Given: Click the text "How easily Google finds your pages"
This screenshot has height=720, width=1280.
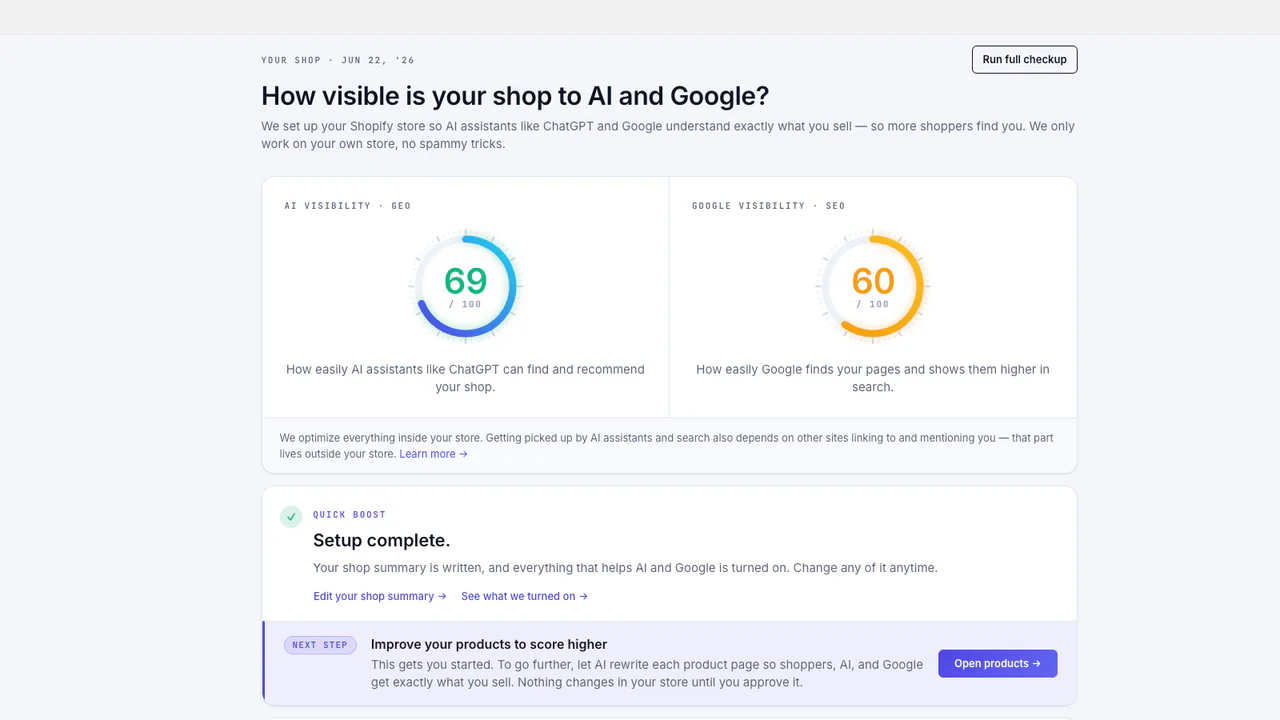Looking at the screenshot, I should (800, 369).
